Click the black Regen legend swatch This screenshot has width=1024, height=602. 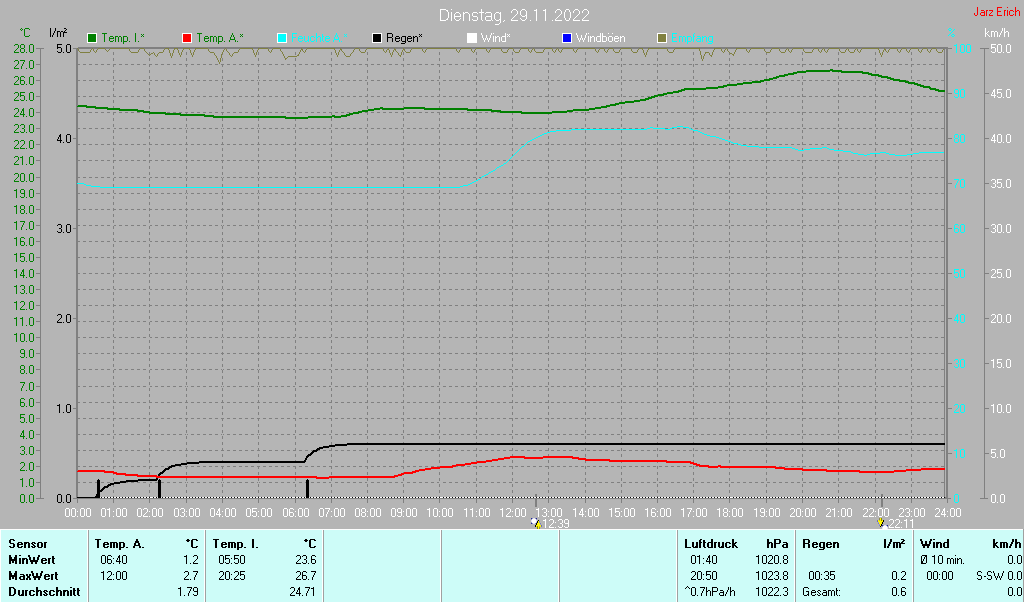pos(377,38)
